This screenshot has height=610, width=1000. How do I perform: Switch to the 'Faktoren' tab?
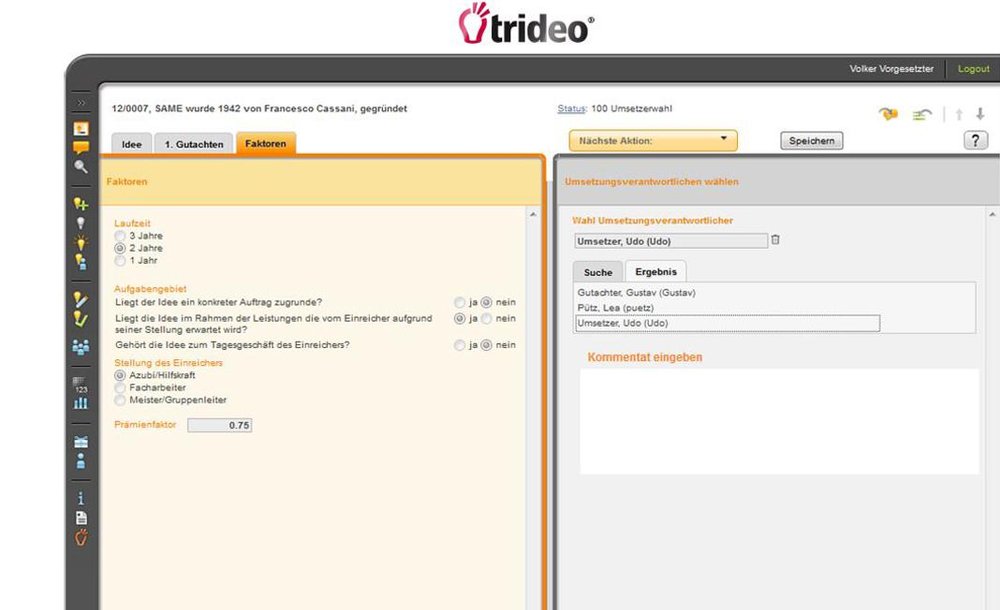(x=266, y=144)
